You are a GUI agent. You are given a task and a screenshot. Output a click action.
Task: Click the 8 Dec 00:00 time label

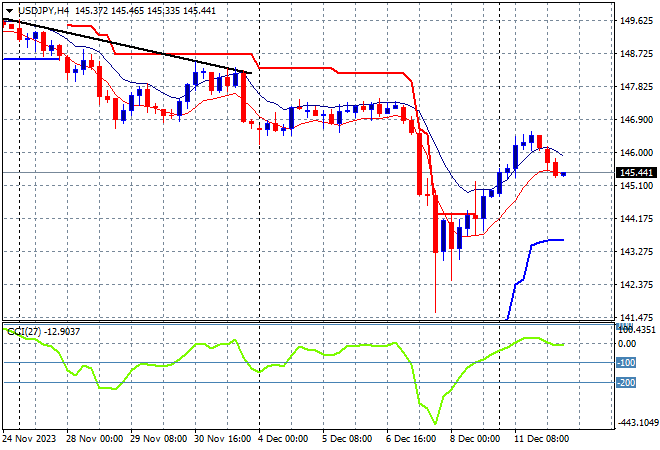coord(475,439)
